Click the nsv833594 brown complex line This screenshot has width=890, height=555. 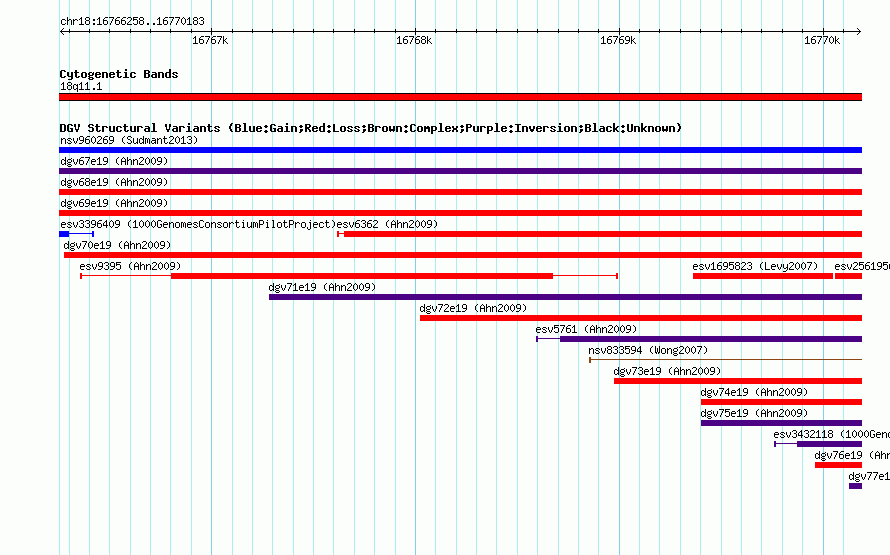point(725,360)
